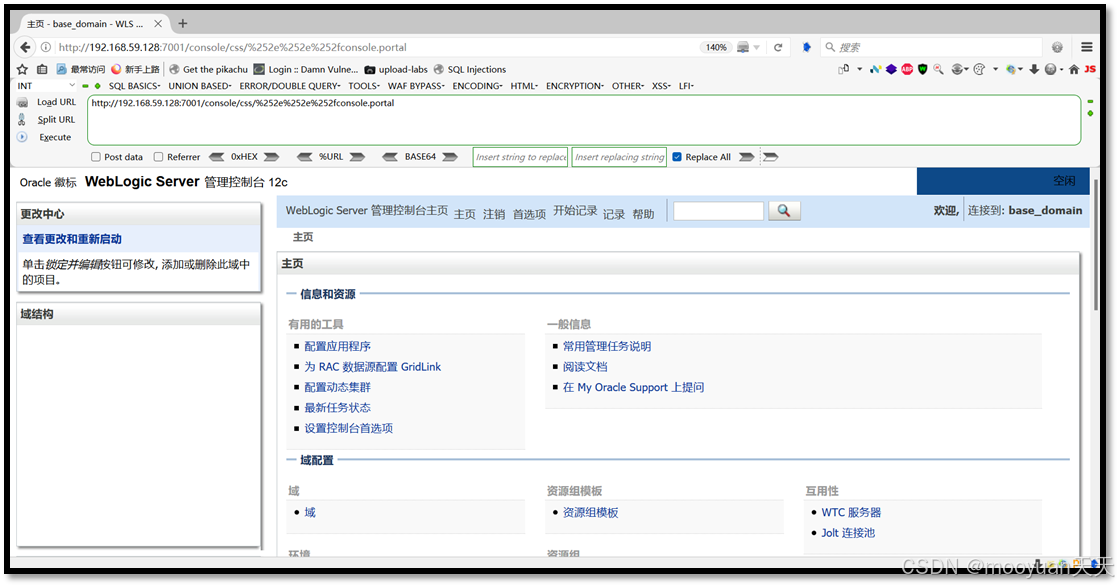Open the 配置应用程序 link

pyautogui.click(x=338, y=346)
